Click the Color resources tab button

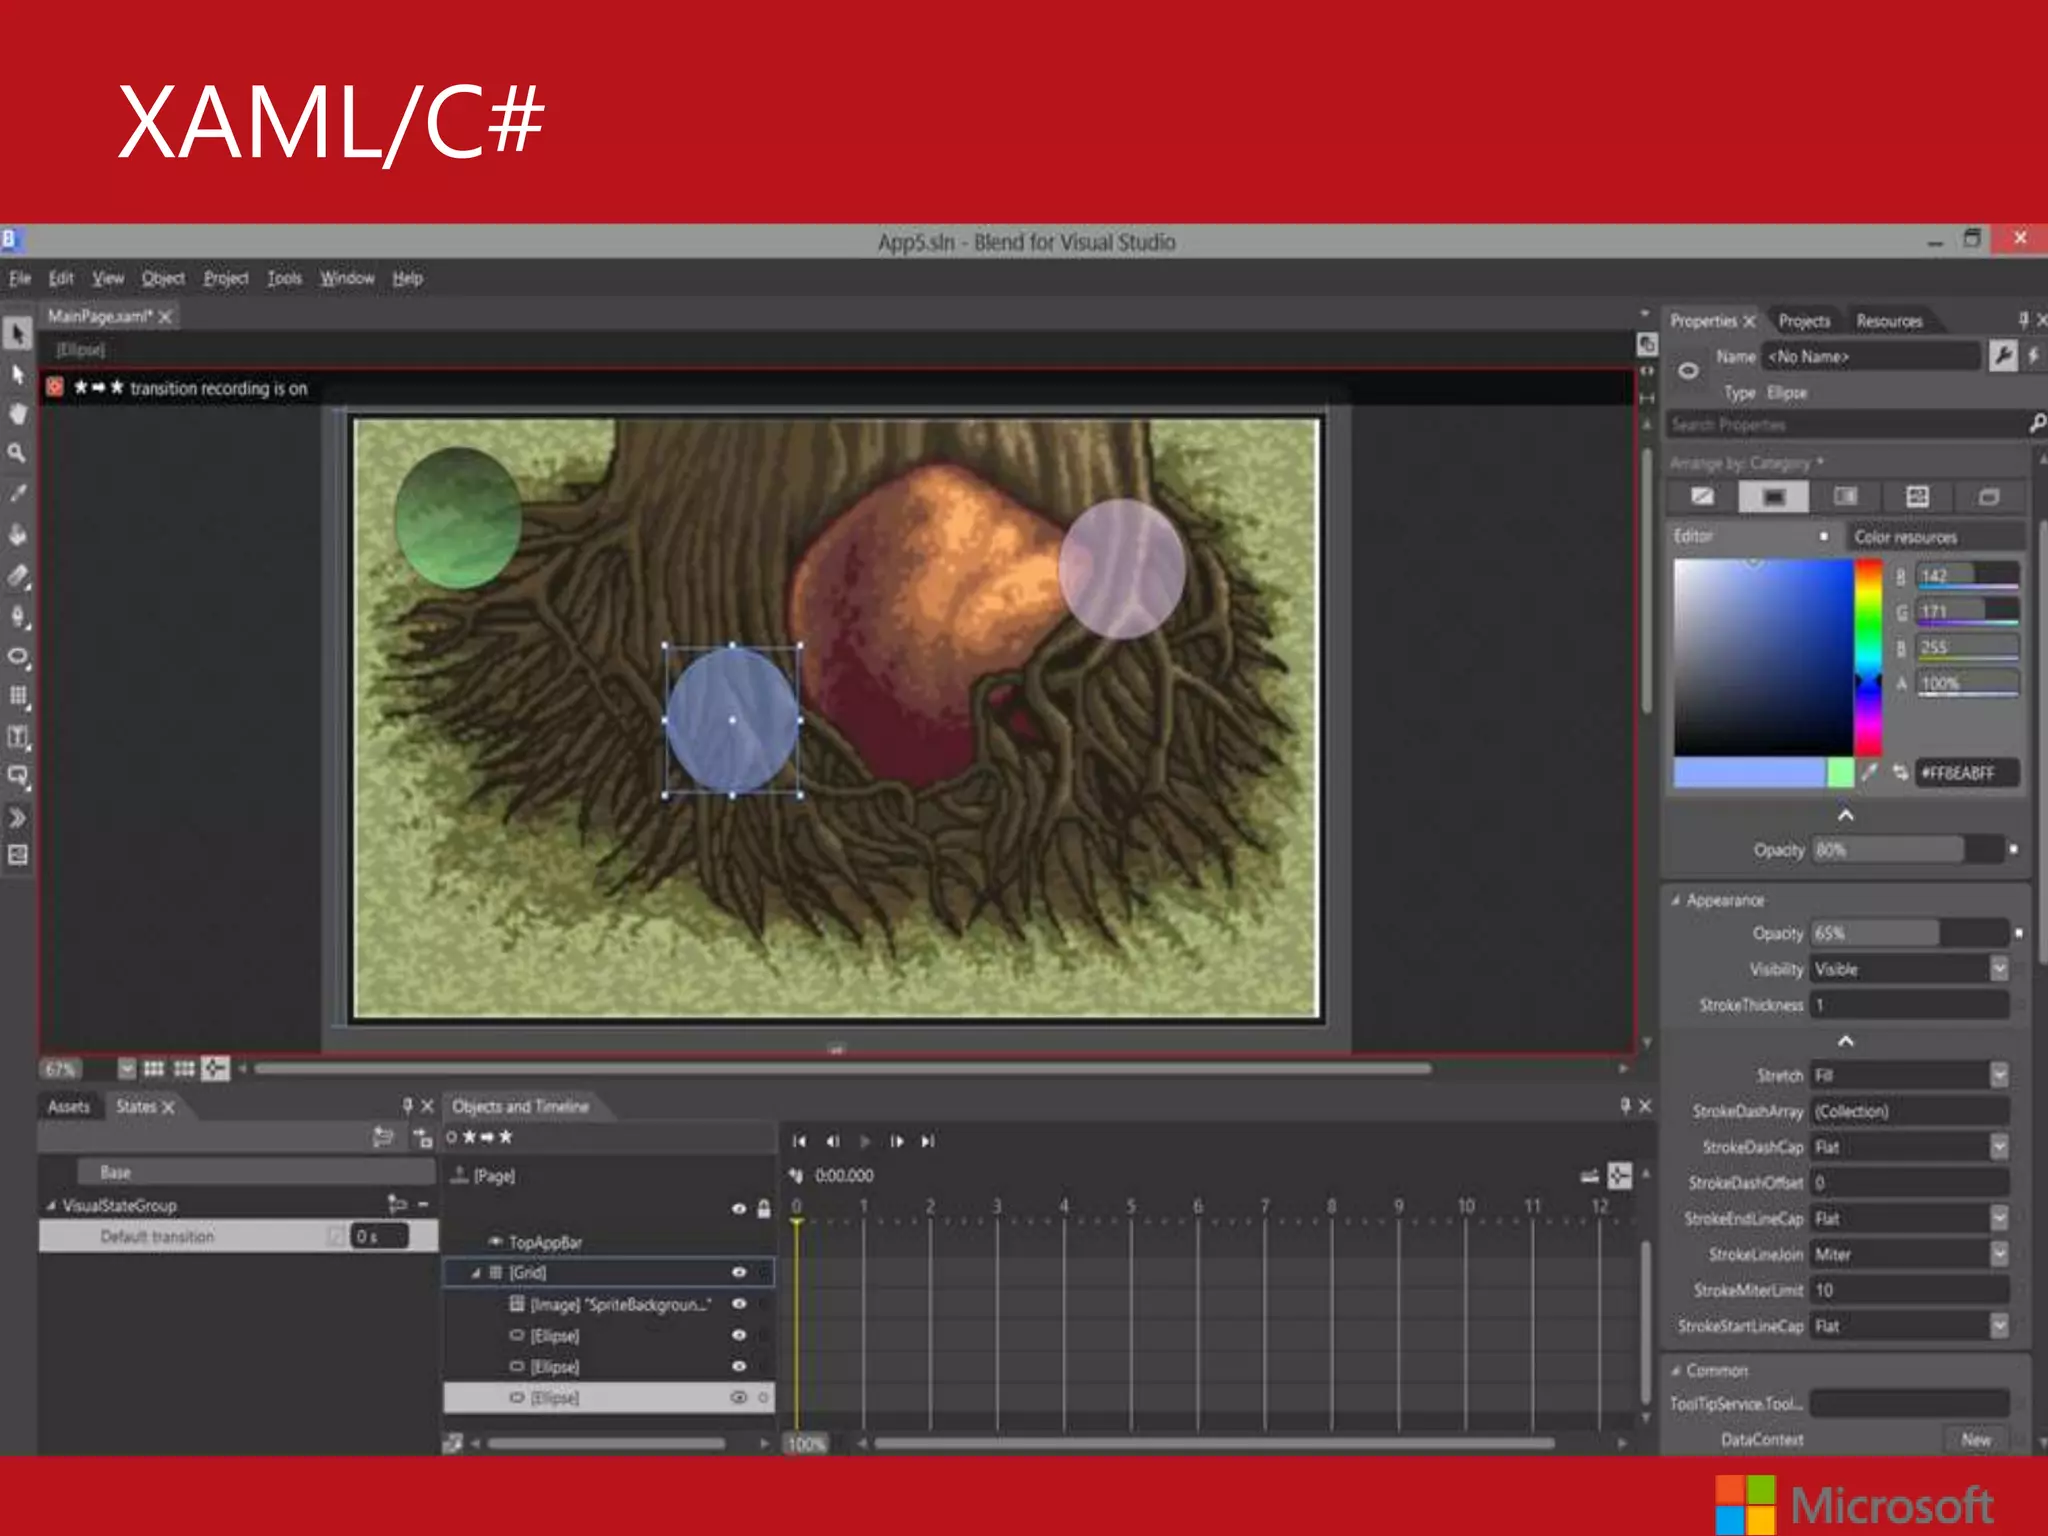coord(1935,537)
